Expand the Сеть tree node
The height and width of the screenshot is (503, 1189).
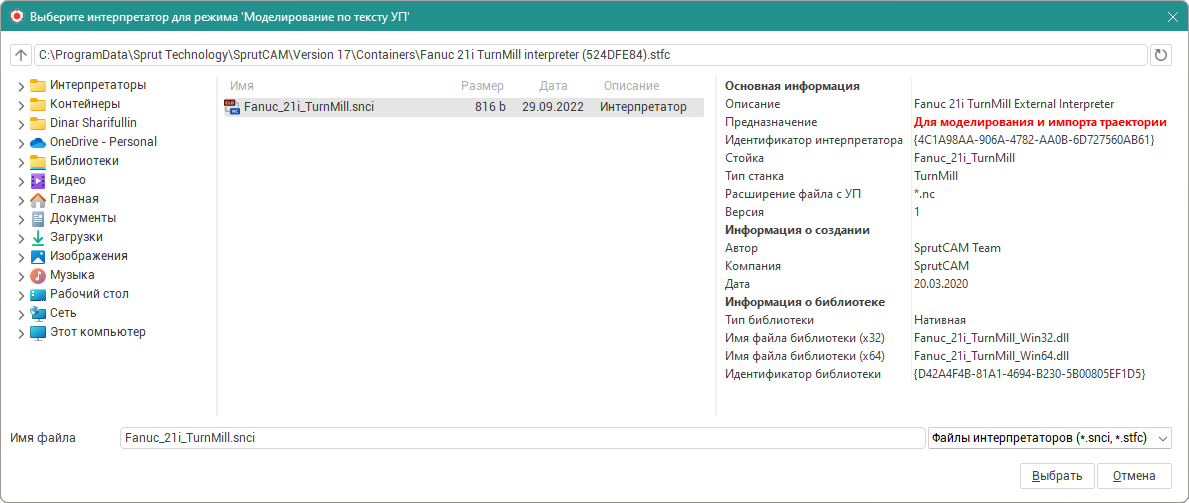tap(21, 313)
